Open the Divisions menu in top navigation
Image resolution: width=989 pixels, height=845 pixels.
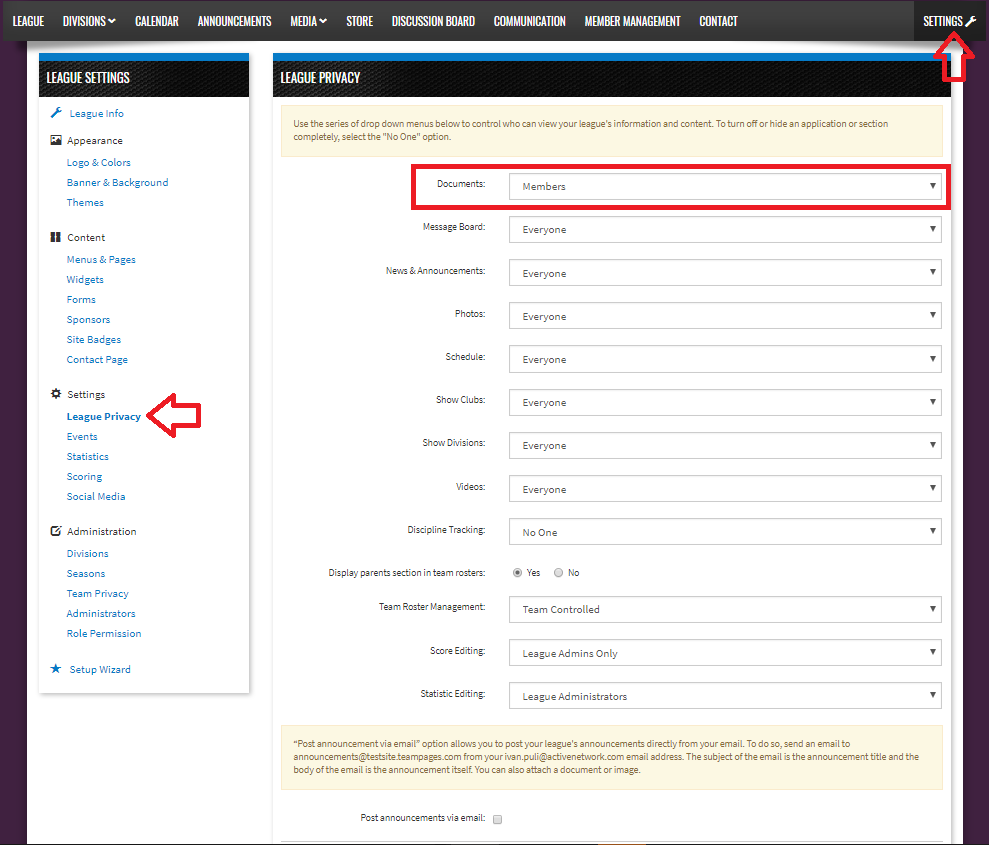[89, 21]
